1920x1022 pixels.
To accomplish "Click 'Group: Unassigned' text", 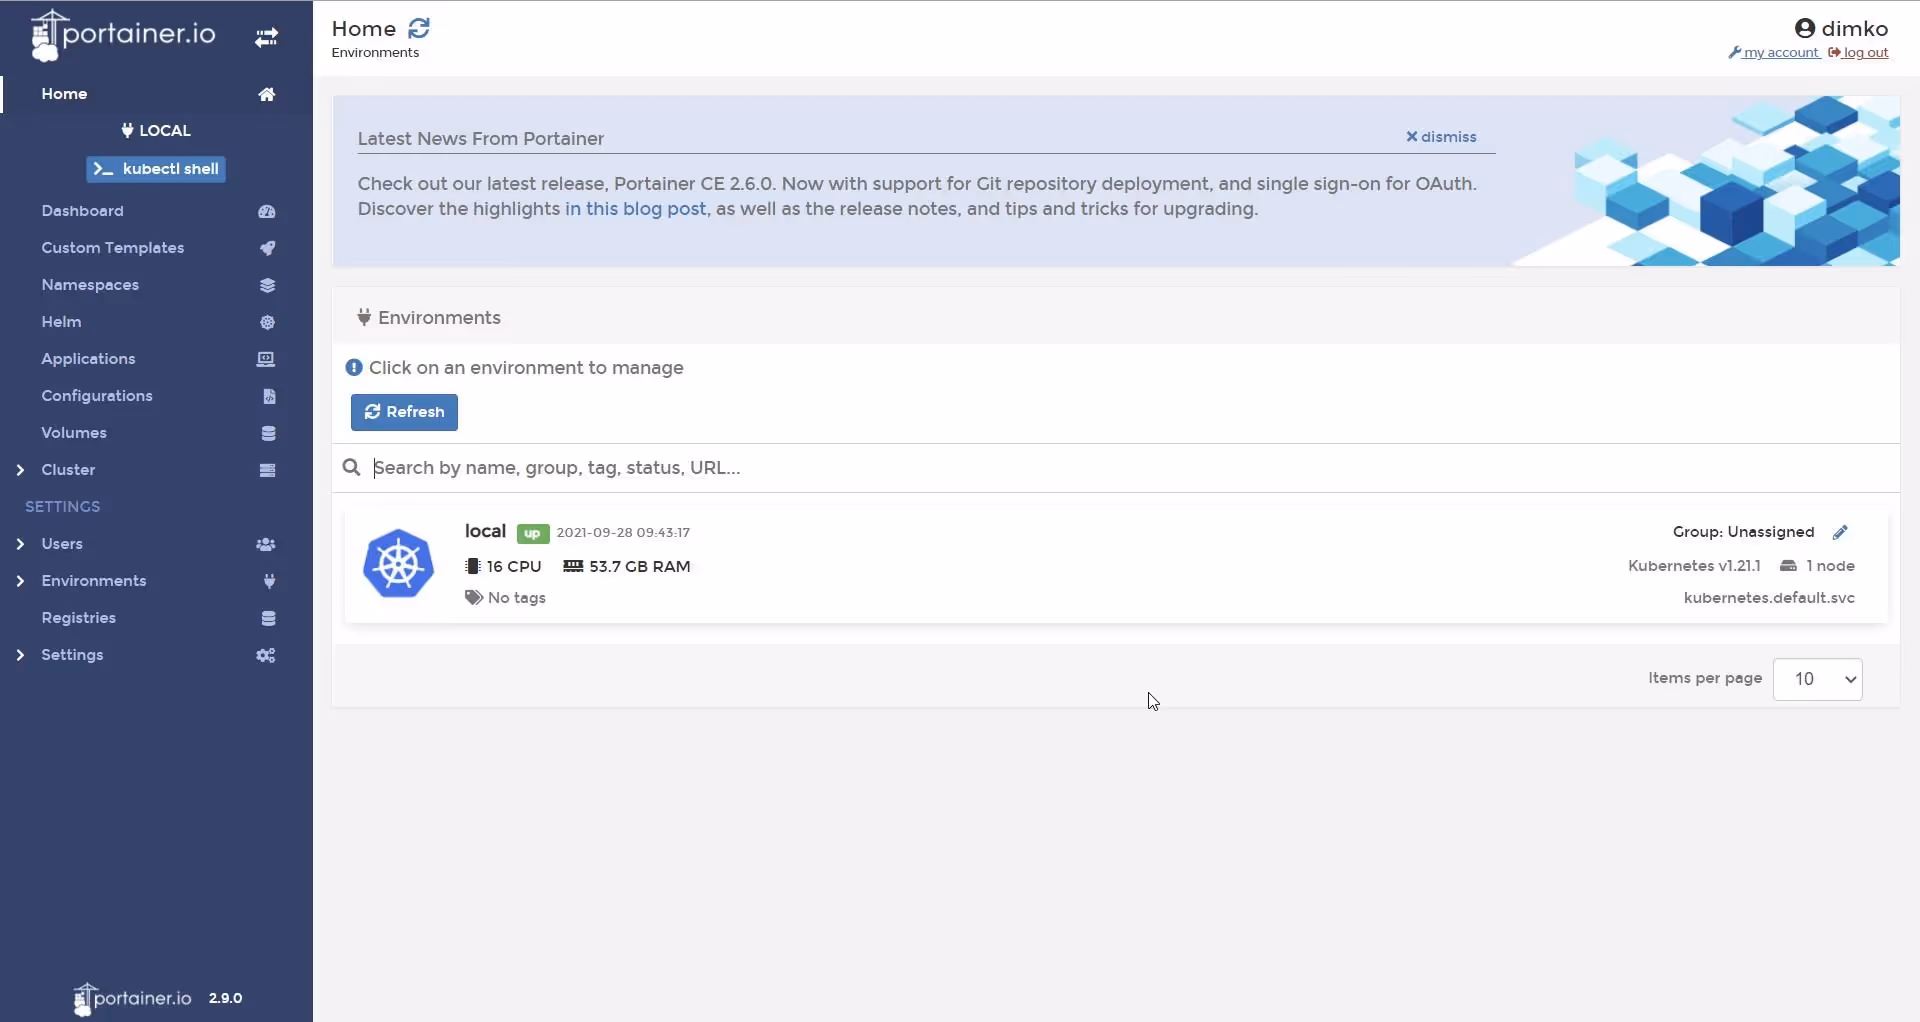I will coord(1743,532).
